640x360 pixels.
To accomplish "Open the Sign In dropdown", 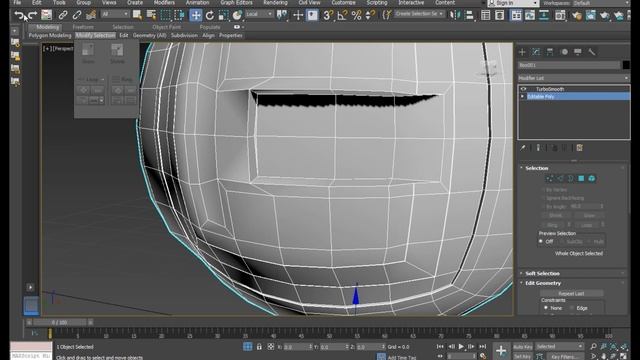I will click(513, 3).
